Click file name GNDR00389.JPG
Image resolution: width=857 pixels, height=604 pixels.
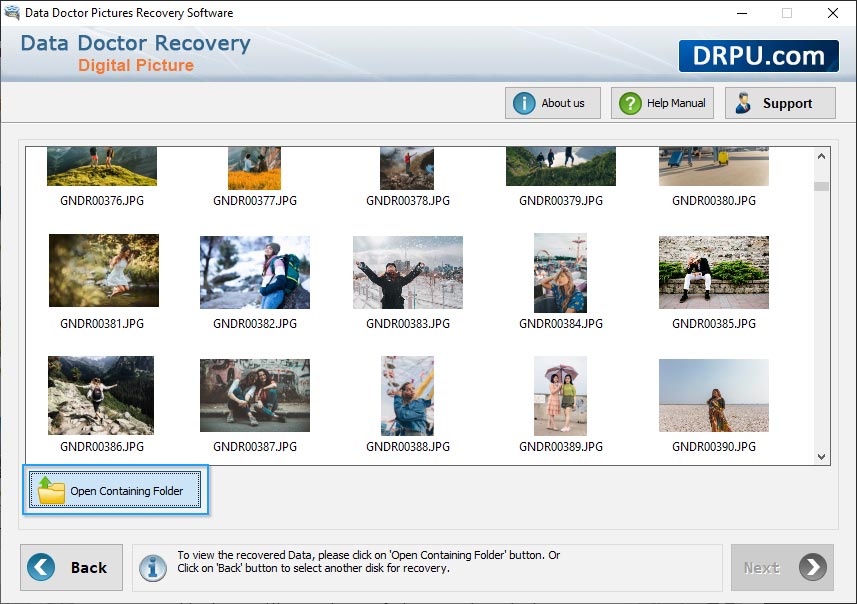(561, 447)
